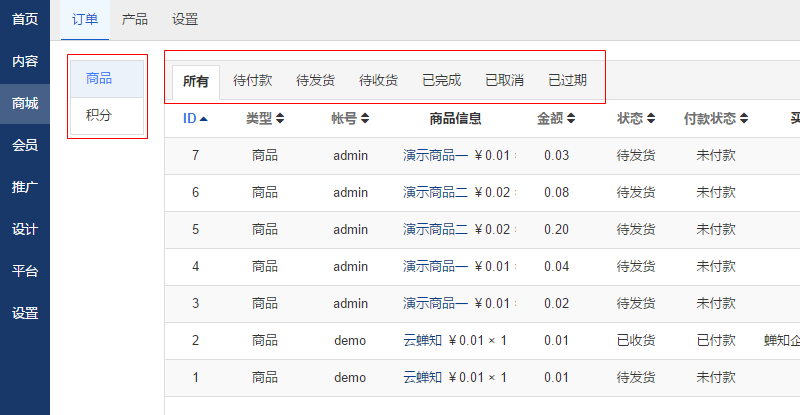The height and width of the screenshot is (415, 800).
Task: Open 会员 section in sidebar
Action: 25,145
